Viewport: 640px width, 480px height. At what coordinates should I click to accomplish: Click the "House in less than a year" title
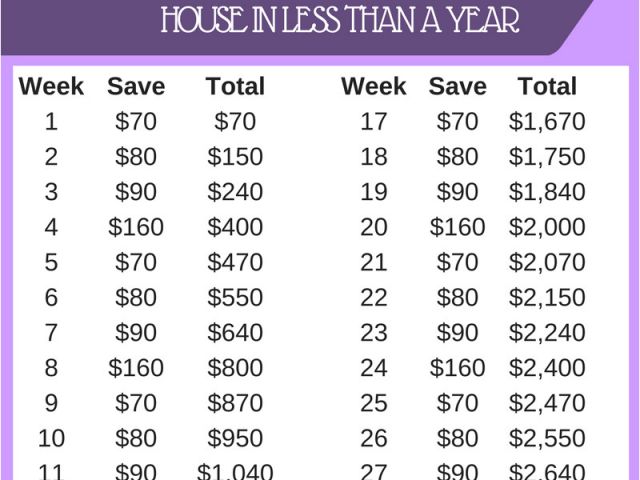click(340, 20)
